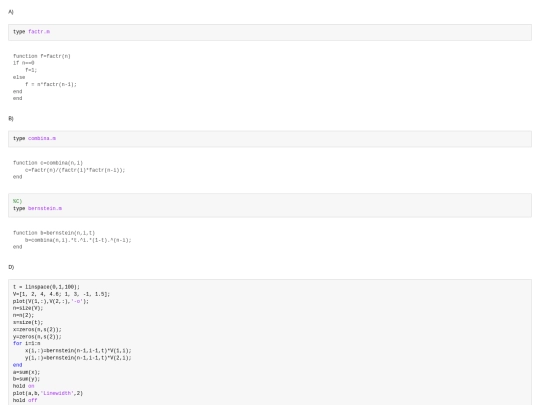Screen dimensions: 540x405
Task: Click the "function b=bernstein(n,i,t)" output line
Action: pos(54,233)
